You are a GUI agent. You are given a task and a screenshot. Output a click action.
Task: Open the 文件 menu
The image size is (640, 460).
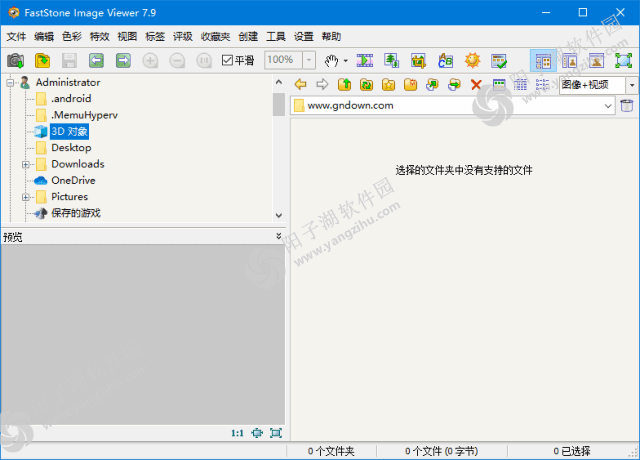tap(16, 37)
